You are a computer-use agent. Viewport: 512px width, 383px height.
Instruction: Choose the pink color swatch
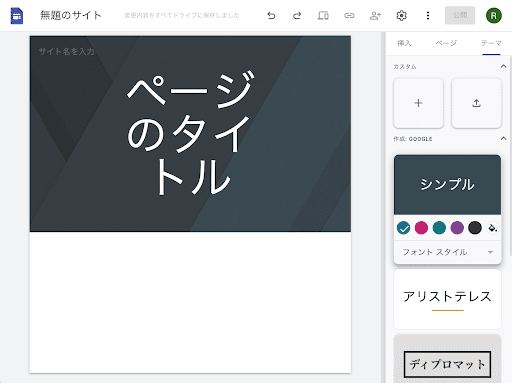[421, 228]
